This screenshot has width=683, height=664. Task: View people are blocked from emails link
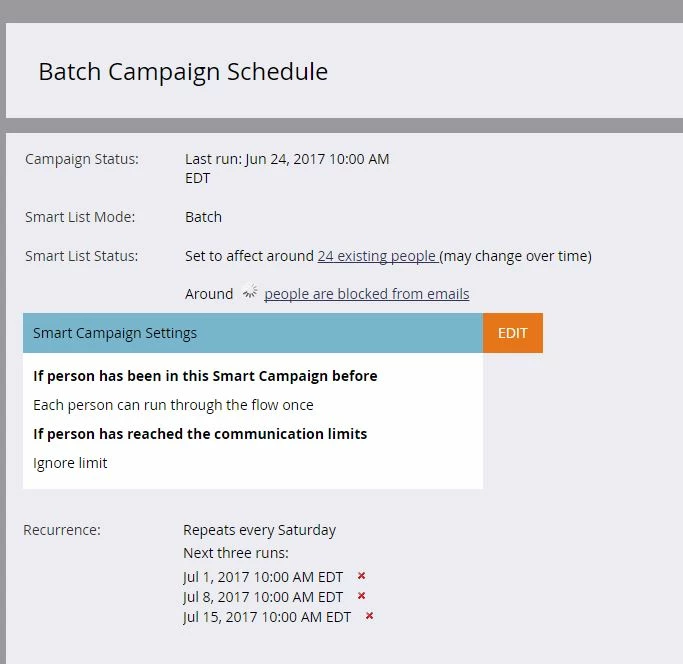point(367,294)
